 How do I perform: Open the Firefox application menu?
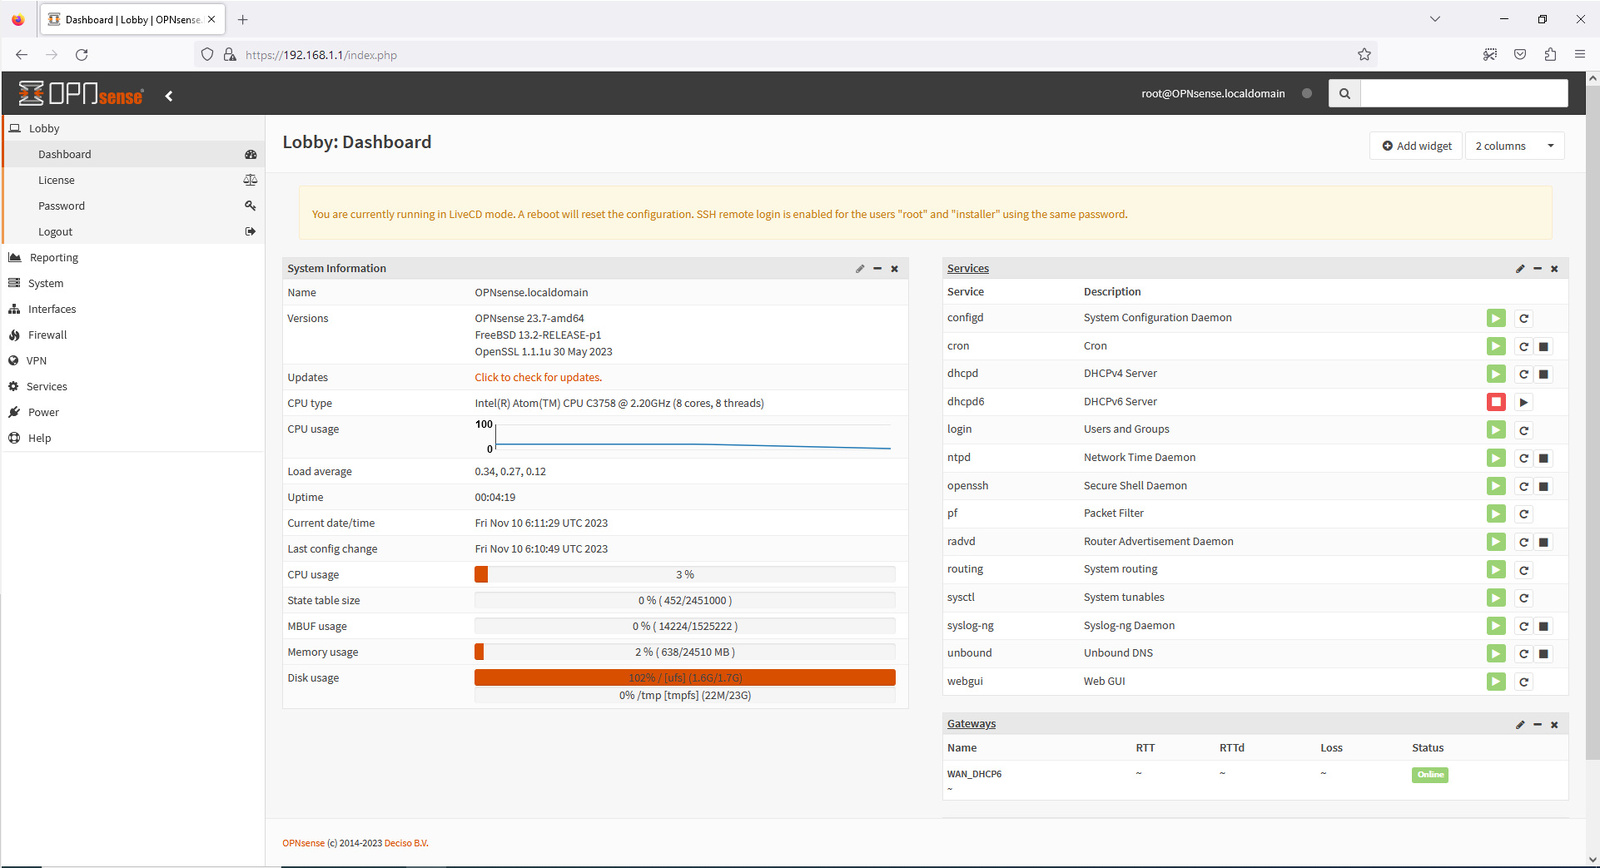[1580, 55]
